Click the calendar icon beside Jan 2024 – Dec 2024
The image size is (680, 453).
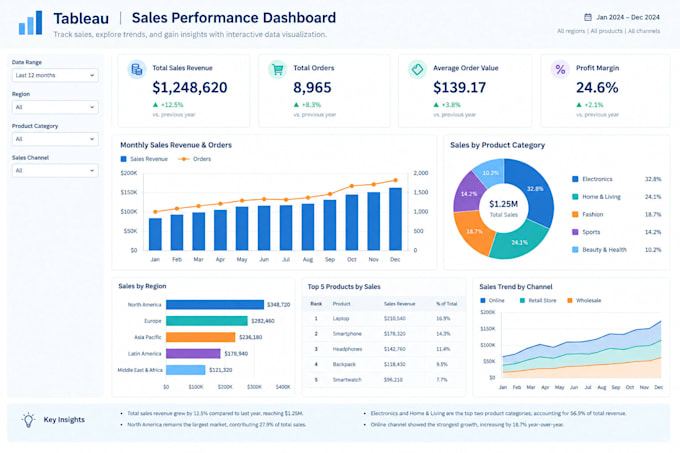point(588,17)
